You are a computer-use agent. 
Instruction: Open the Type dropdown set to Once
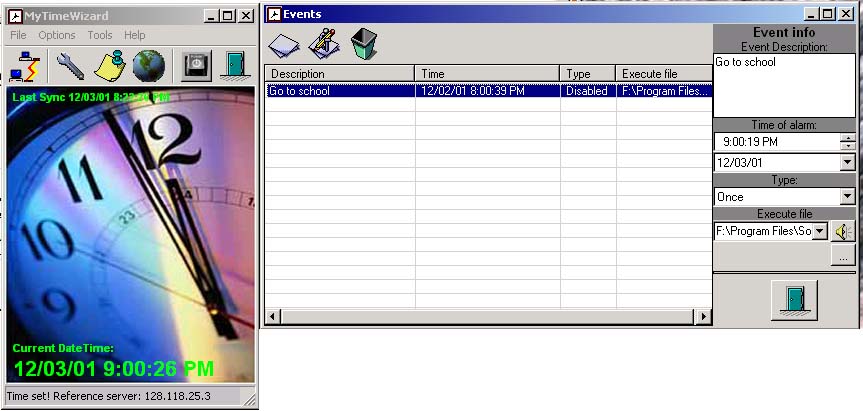pos(847,197)
